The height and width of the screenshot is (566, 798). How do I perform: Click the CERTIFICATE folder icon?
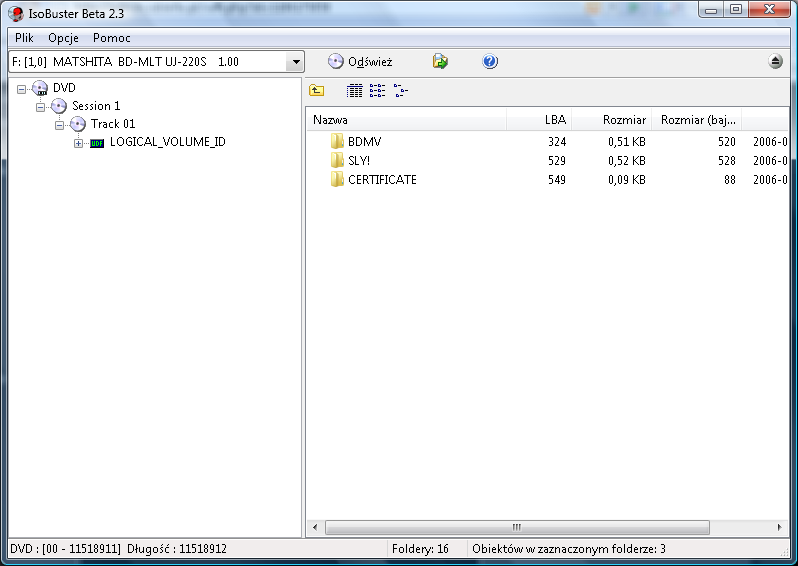337,179
